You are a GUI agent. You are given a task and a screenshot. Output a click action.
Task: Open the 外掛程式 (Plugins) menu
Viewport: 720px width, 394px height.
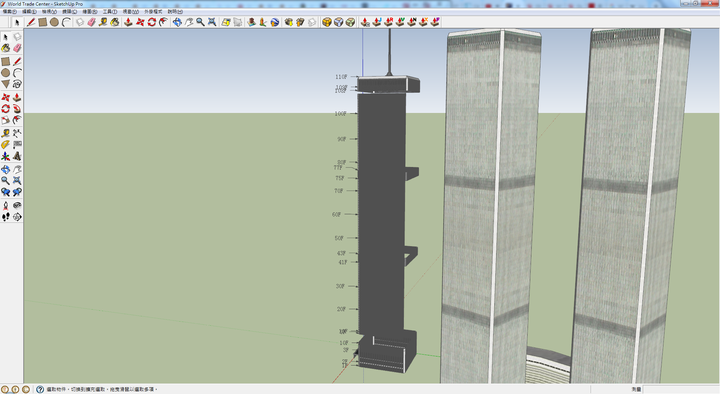pos(153,11)
